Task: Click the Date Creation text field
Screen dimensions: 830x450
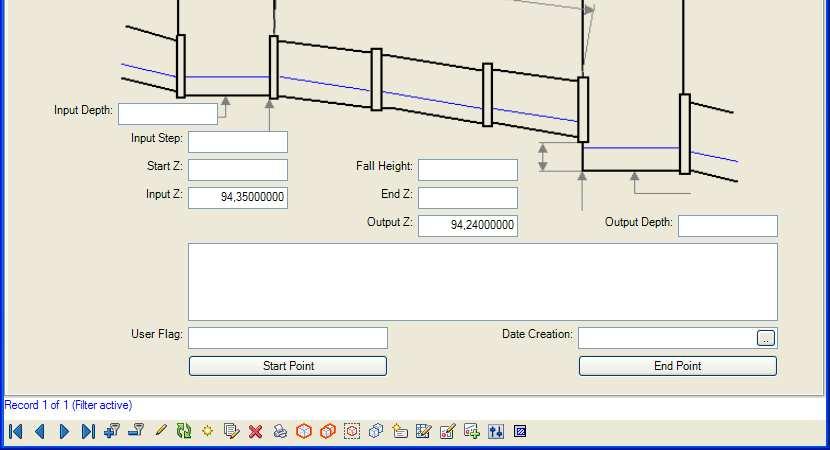Action: 667,338
